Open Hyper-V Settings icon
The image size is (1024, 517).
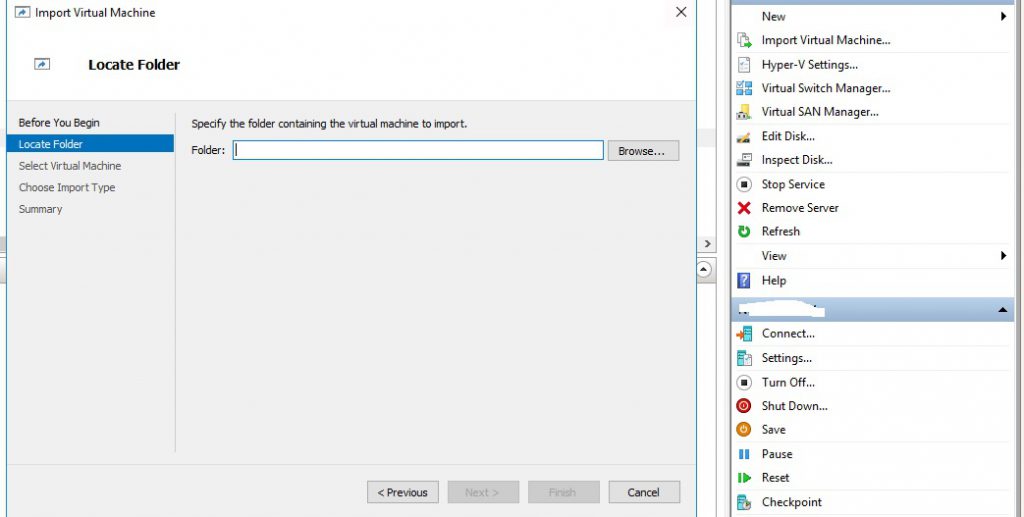click(744, 65)
